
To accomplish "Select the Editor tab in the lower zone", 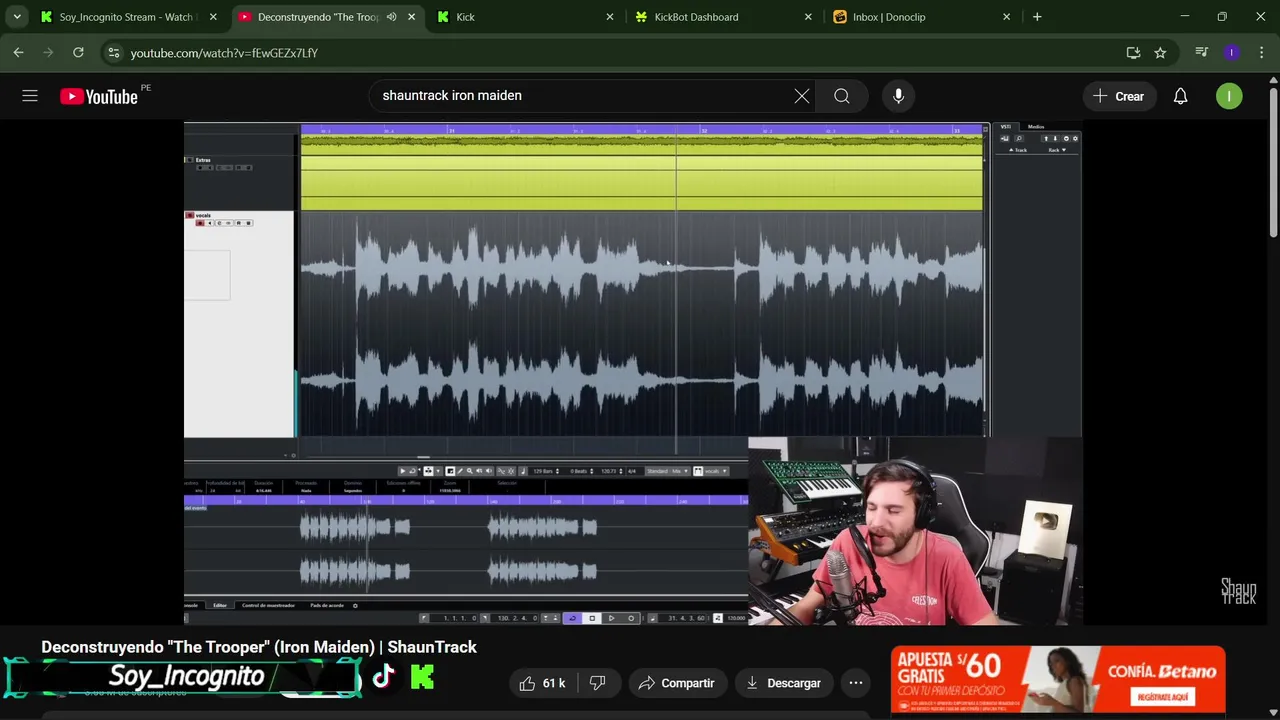I will point(219,605).
